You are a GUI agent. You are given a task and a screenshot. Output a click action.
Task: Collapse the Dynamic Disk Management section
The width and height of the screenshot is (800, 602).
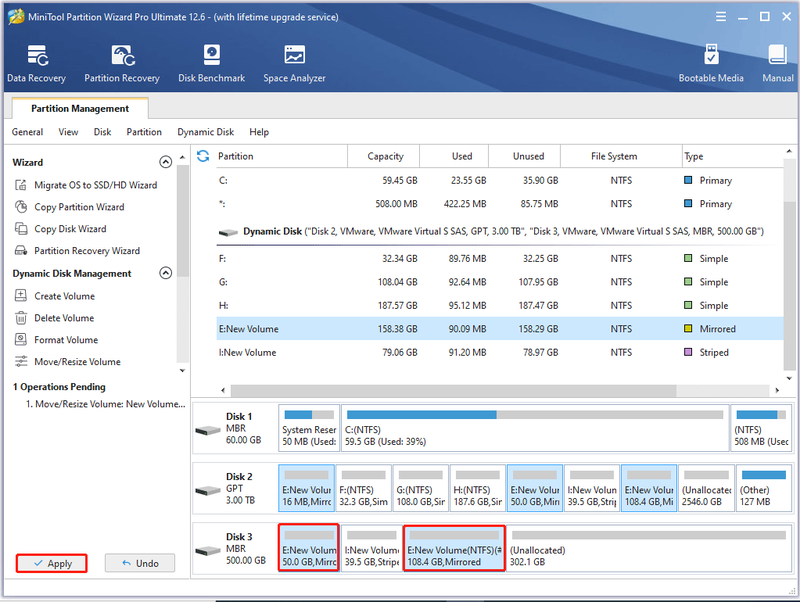point(165,273)
